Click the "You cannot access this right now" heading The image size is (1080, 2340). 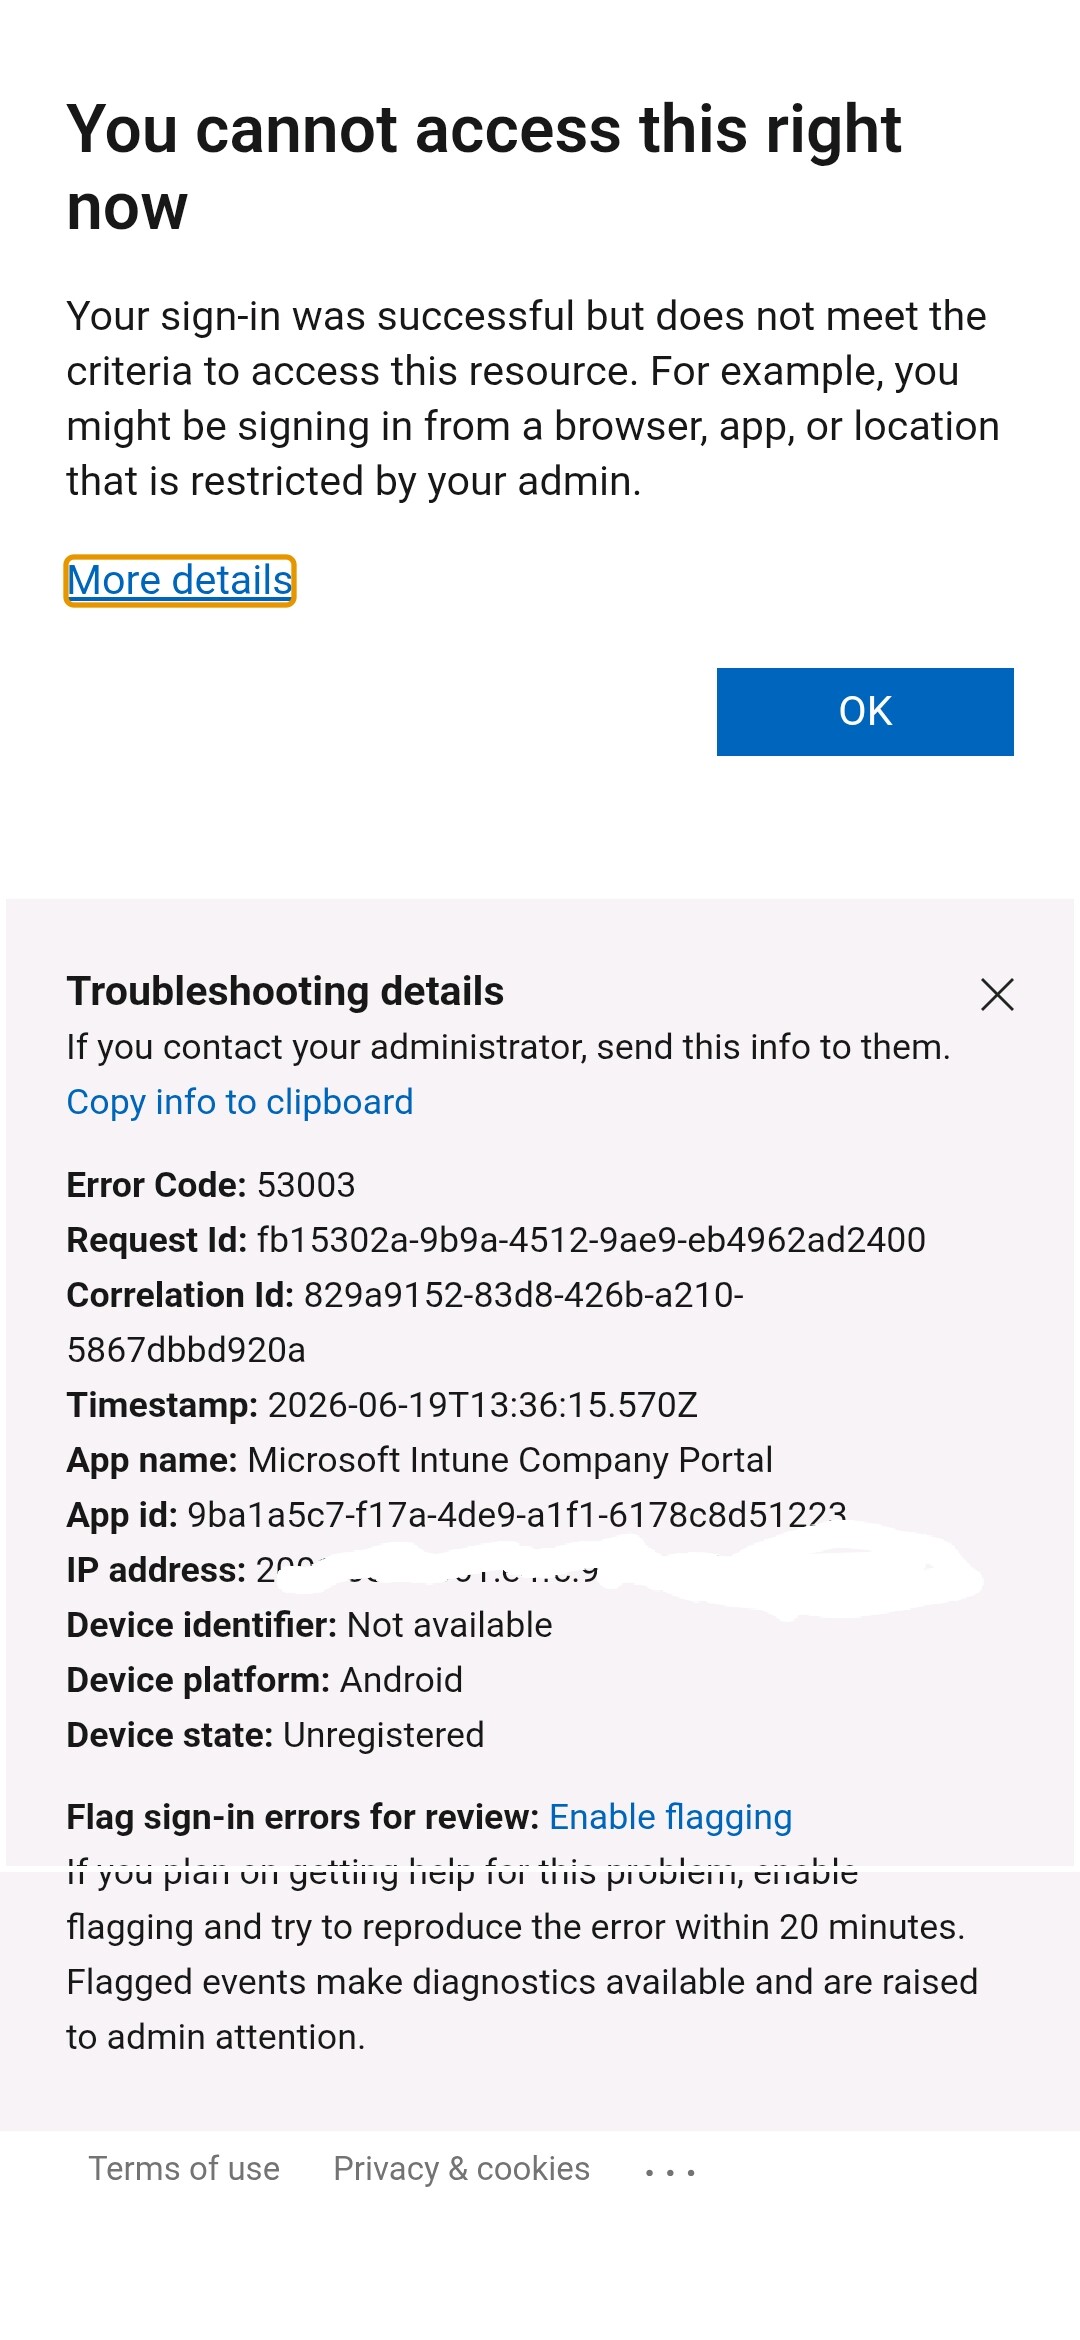(484, 168)
